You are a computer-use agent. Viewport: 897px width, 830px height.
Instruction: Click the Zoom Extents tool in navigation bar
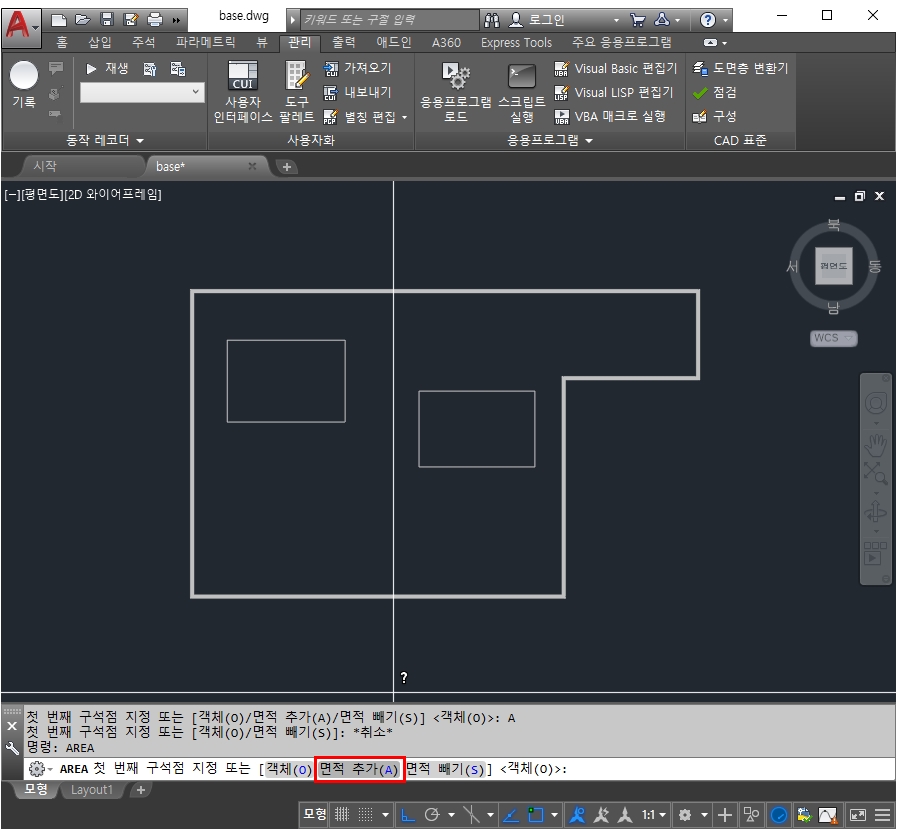click(875, 473)
